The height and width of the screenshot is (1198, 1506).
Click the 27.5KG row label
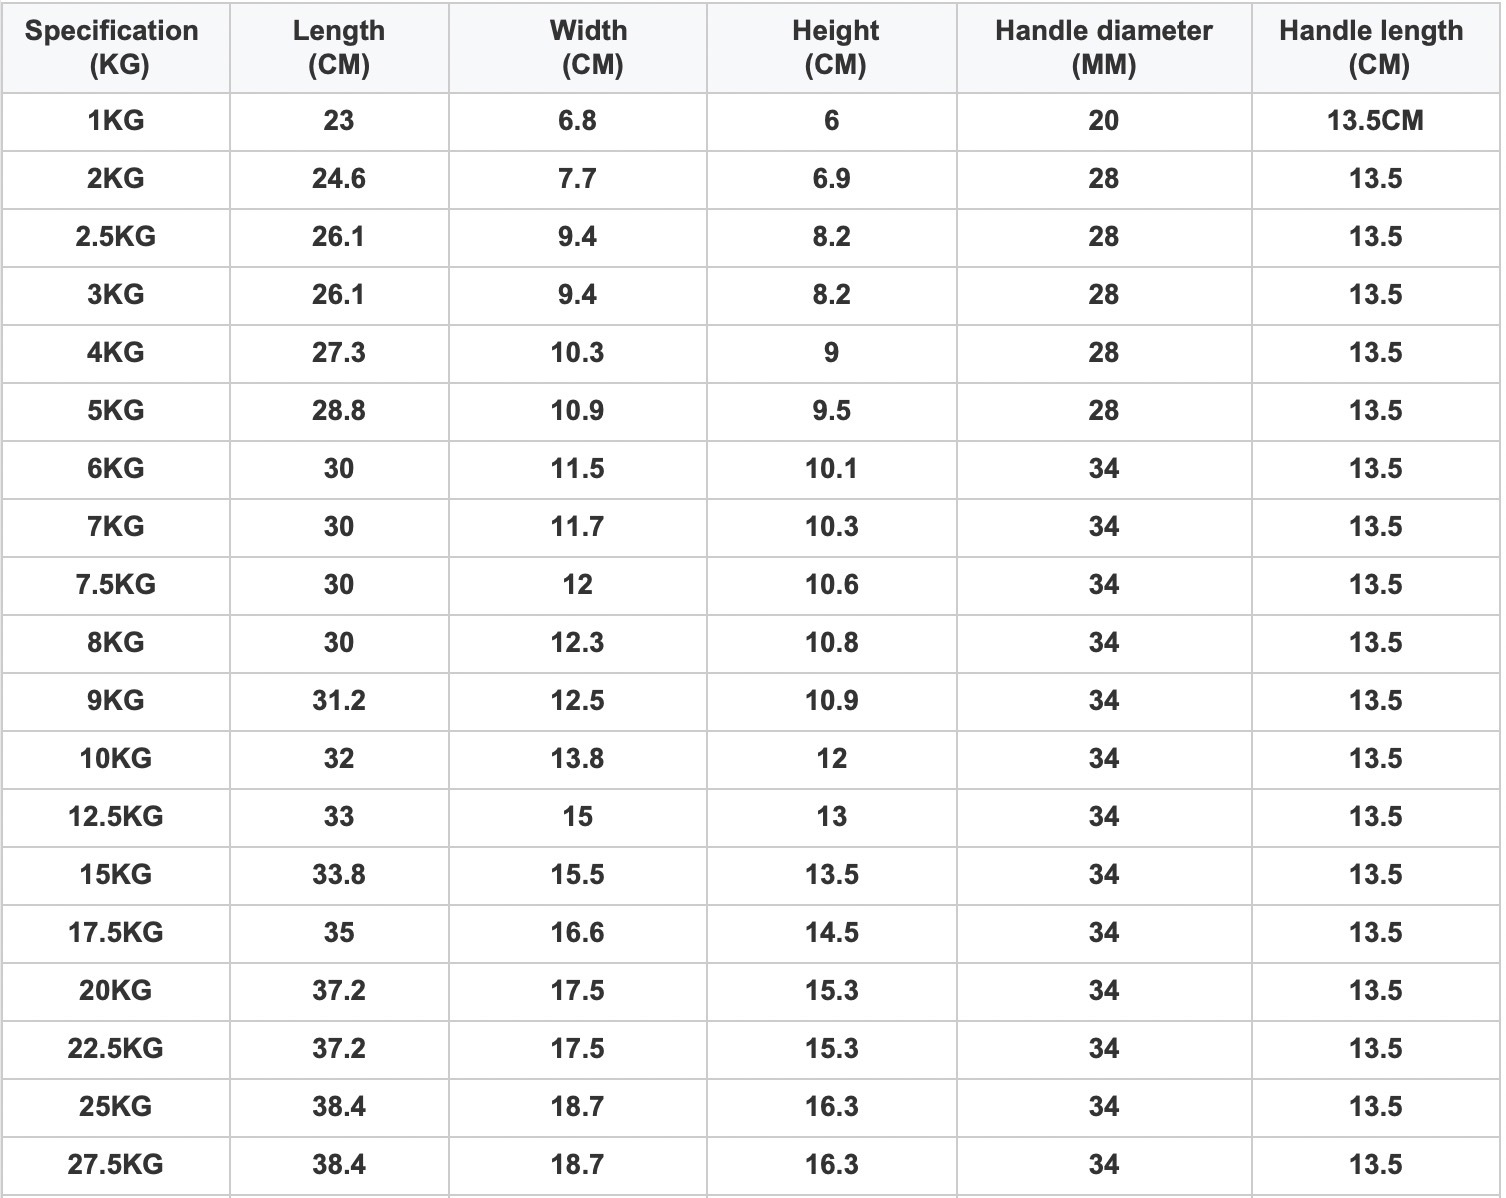pyautogui.click(x=116, y=1165)
